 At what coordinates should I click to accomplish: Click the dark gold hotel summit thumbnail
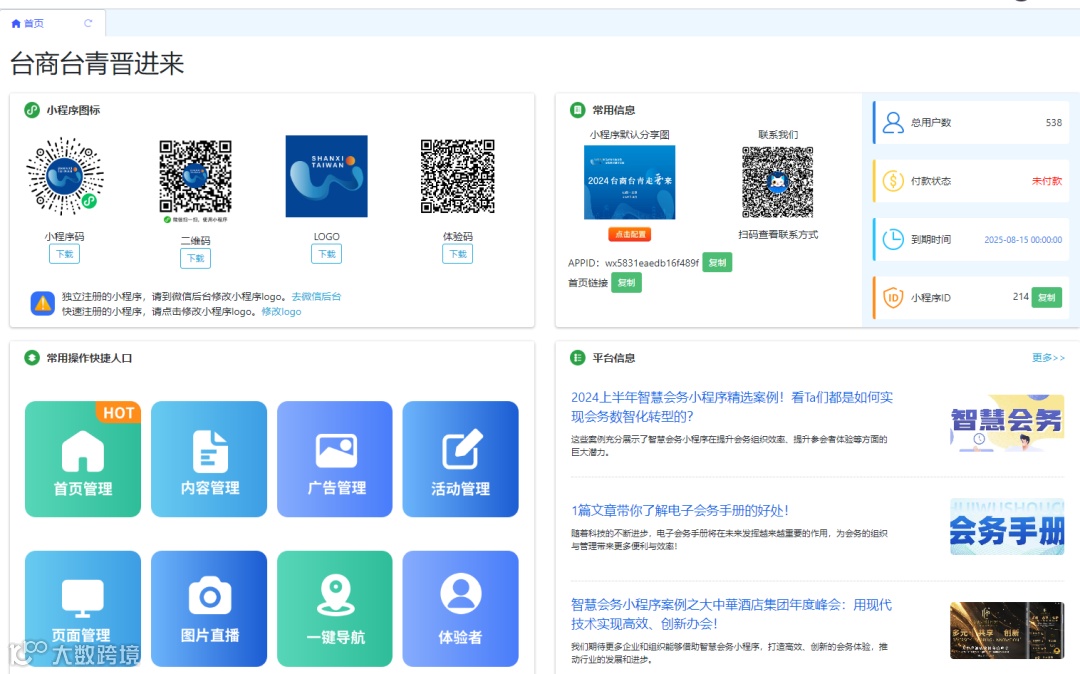[1007, 631]
